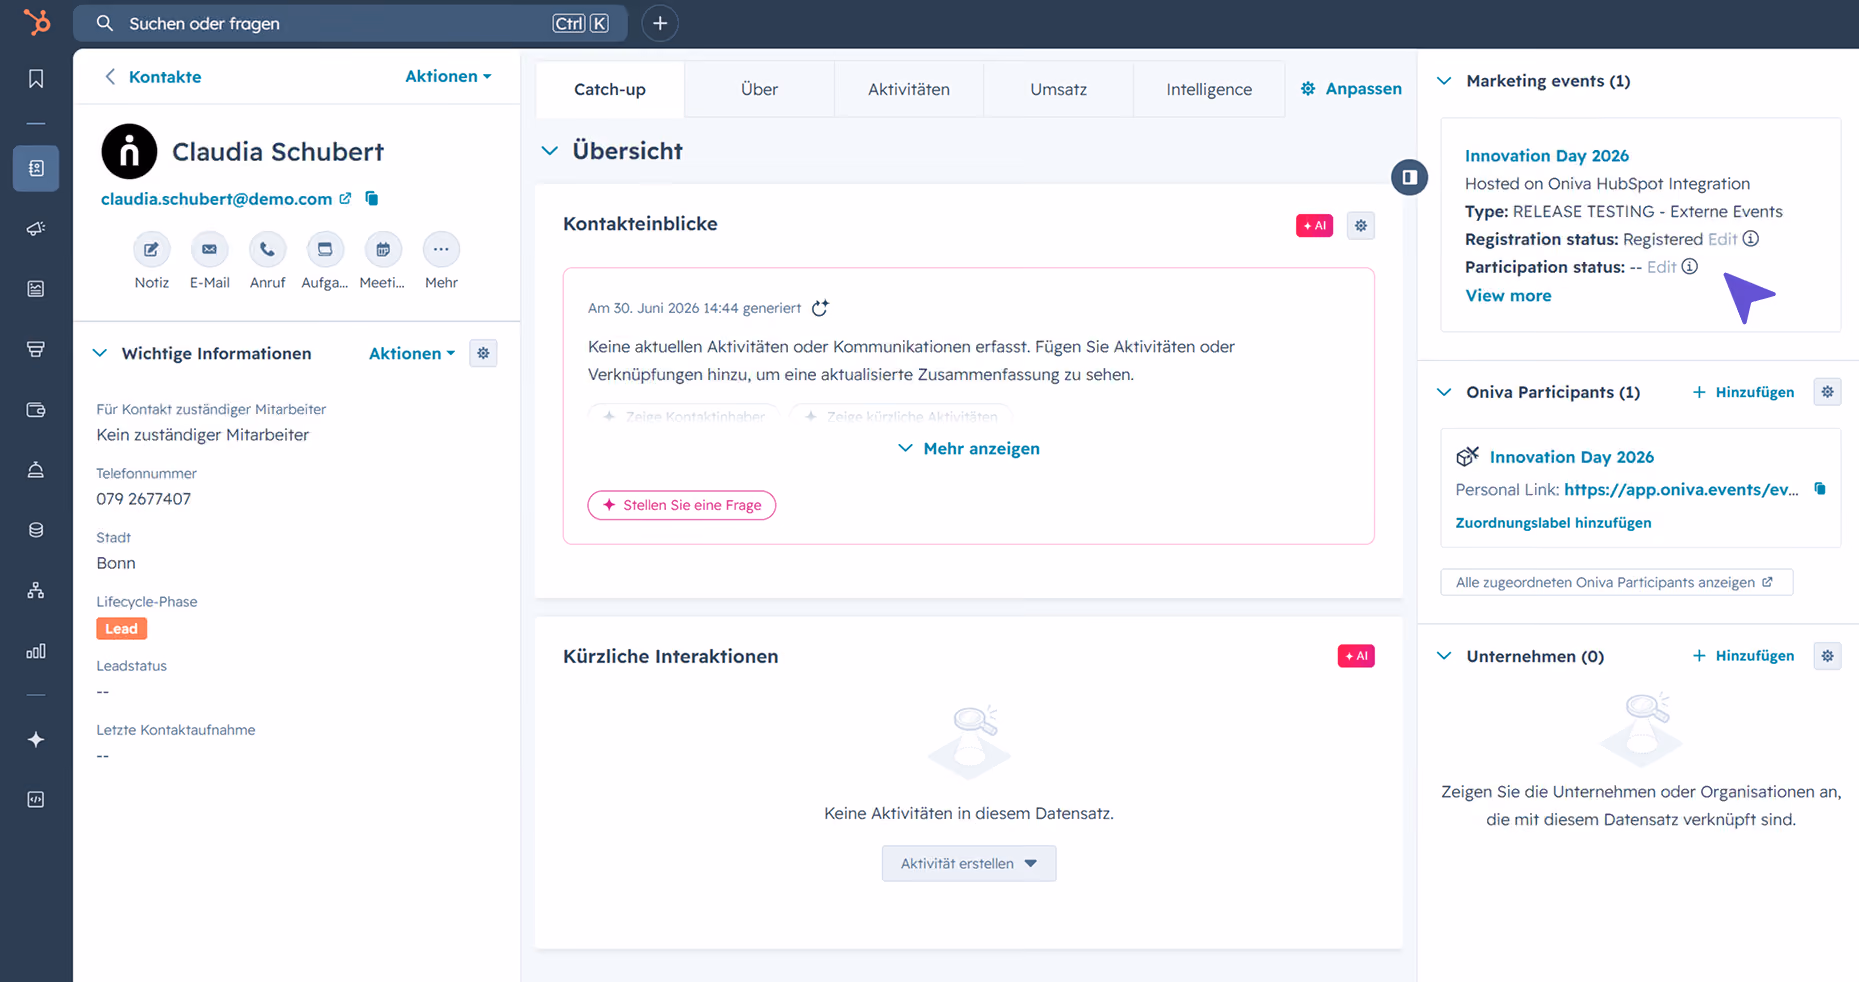1859x982 pixels.
Task: Regenerate the Kontakteinblicke summary refresh icon
Action: click(x=820, y=308)
